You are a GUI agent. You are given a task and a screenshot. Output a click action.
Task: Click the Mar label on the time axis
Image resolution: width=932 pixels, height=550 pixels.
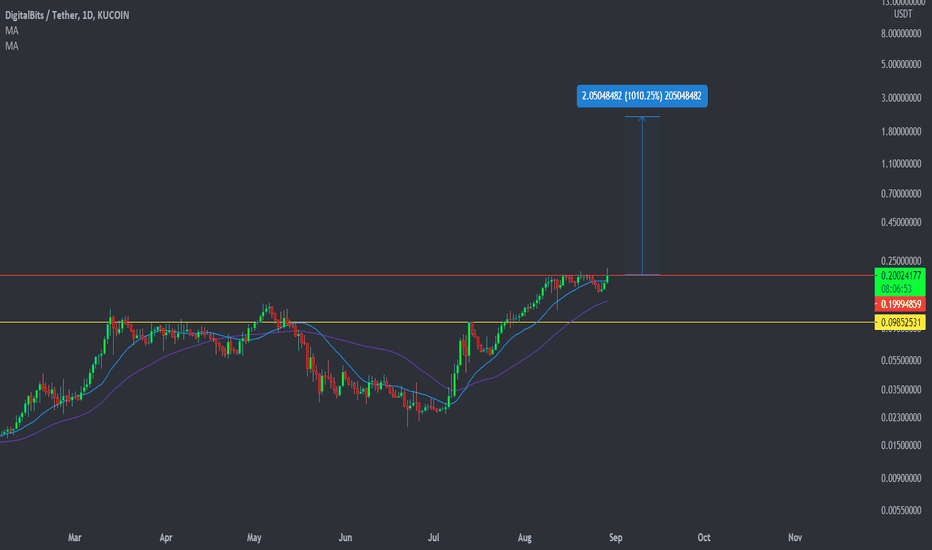(74, 538)
